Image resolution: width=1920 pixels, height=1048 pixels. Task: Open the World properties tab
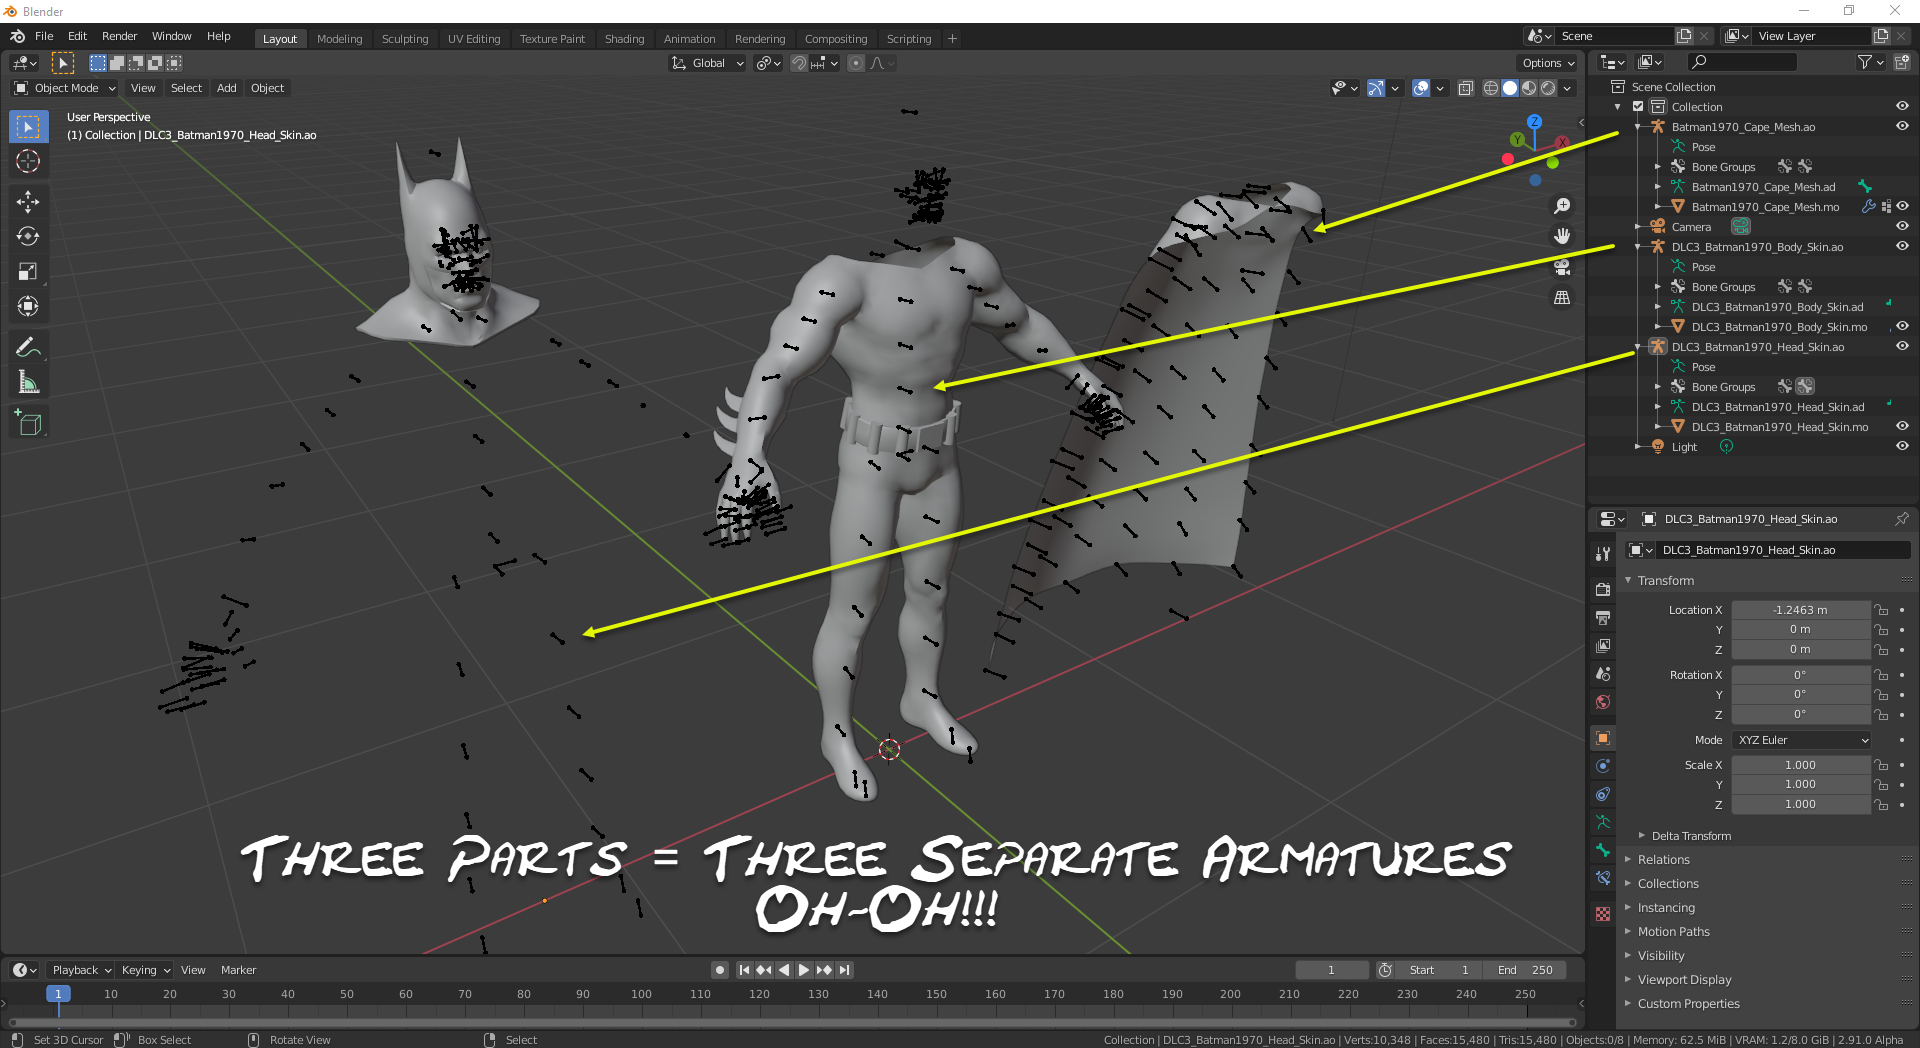tap(1603, 702)
